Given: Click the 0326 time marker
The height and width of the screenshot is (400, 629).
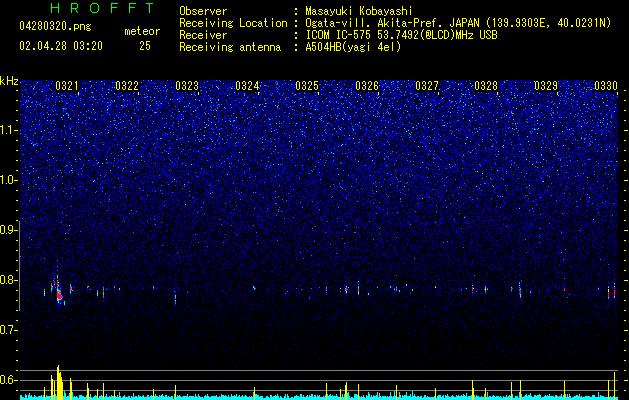Looking at the screenshot, I should 367,86.
